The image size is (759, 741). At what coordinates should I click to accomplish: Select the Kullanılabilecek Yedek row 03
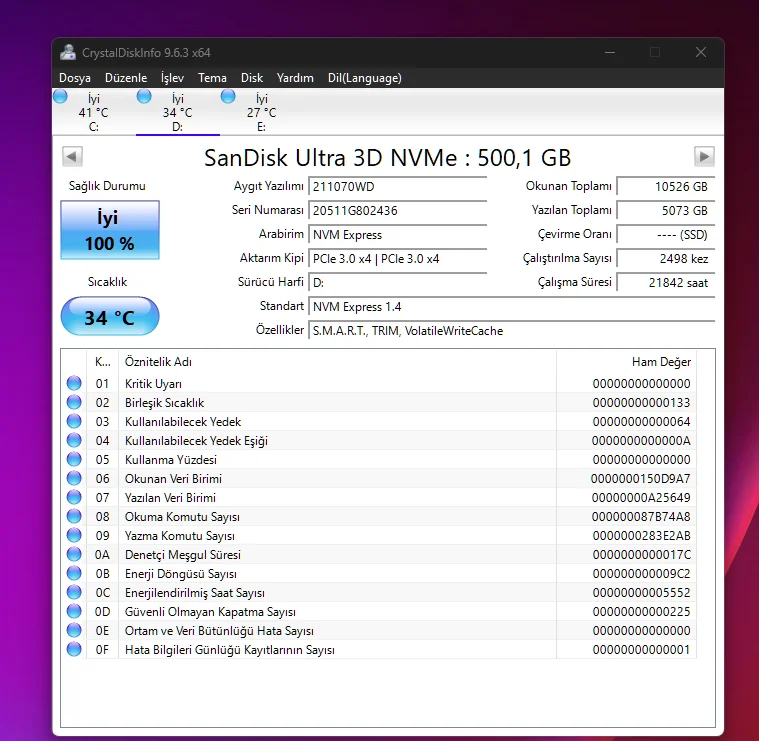coord(379,422)
